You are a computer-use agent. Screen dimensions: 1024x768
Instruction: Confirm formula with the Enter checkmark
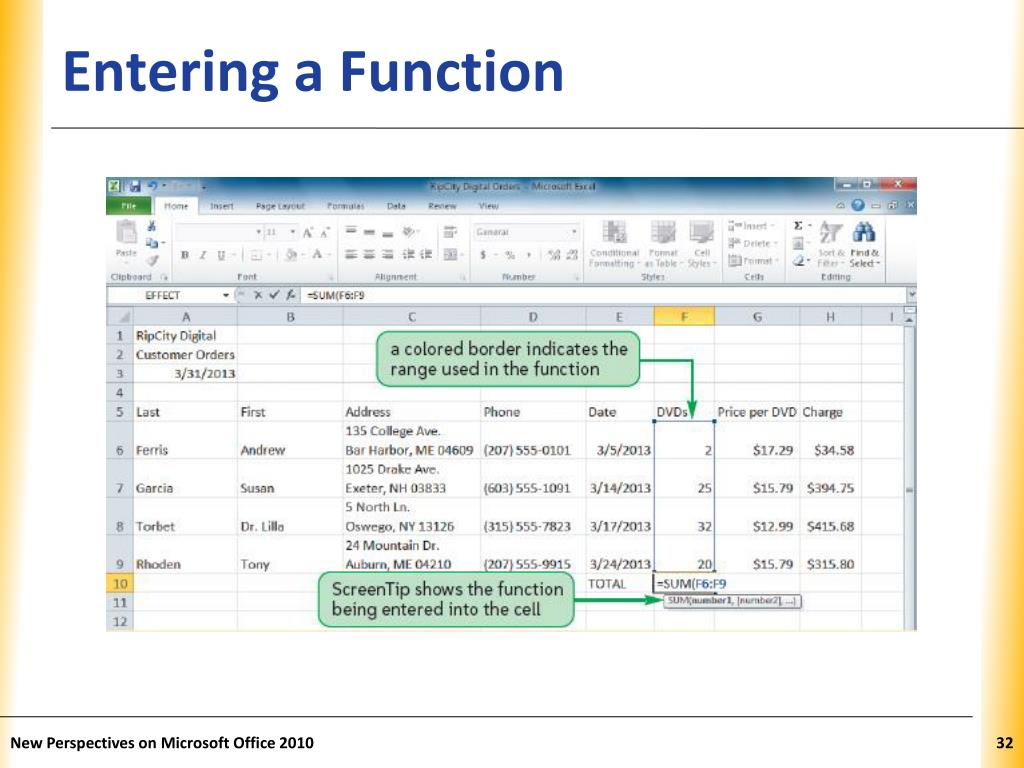pos(274,295)
